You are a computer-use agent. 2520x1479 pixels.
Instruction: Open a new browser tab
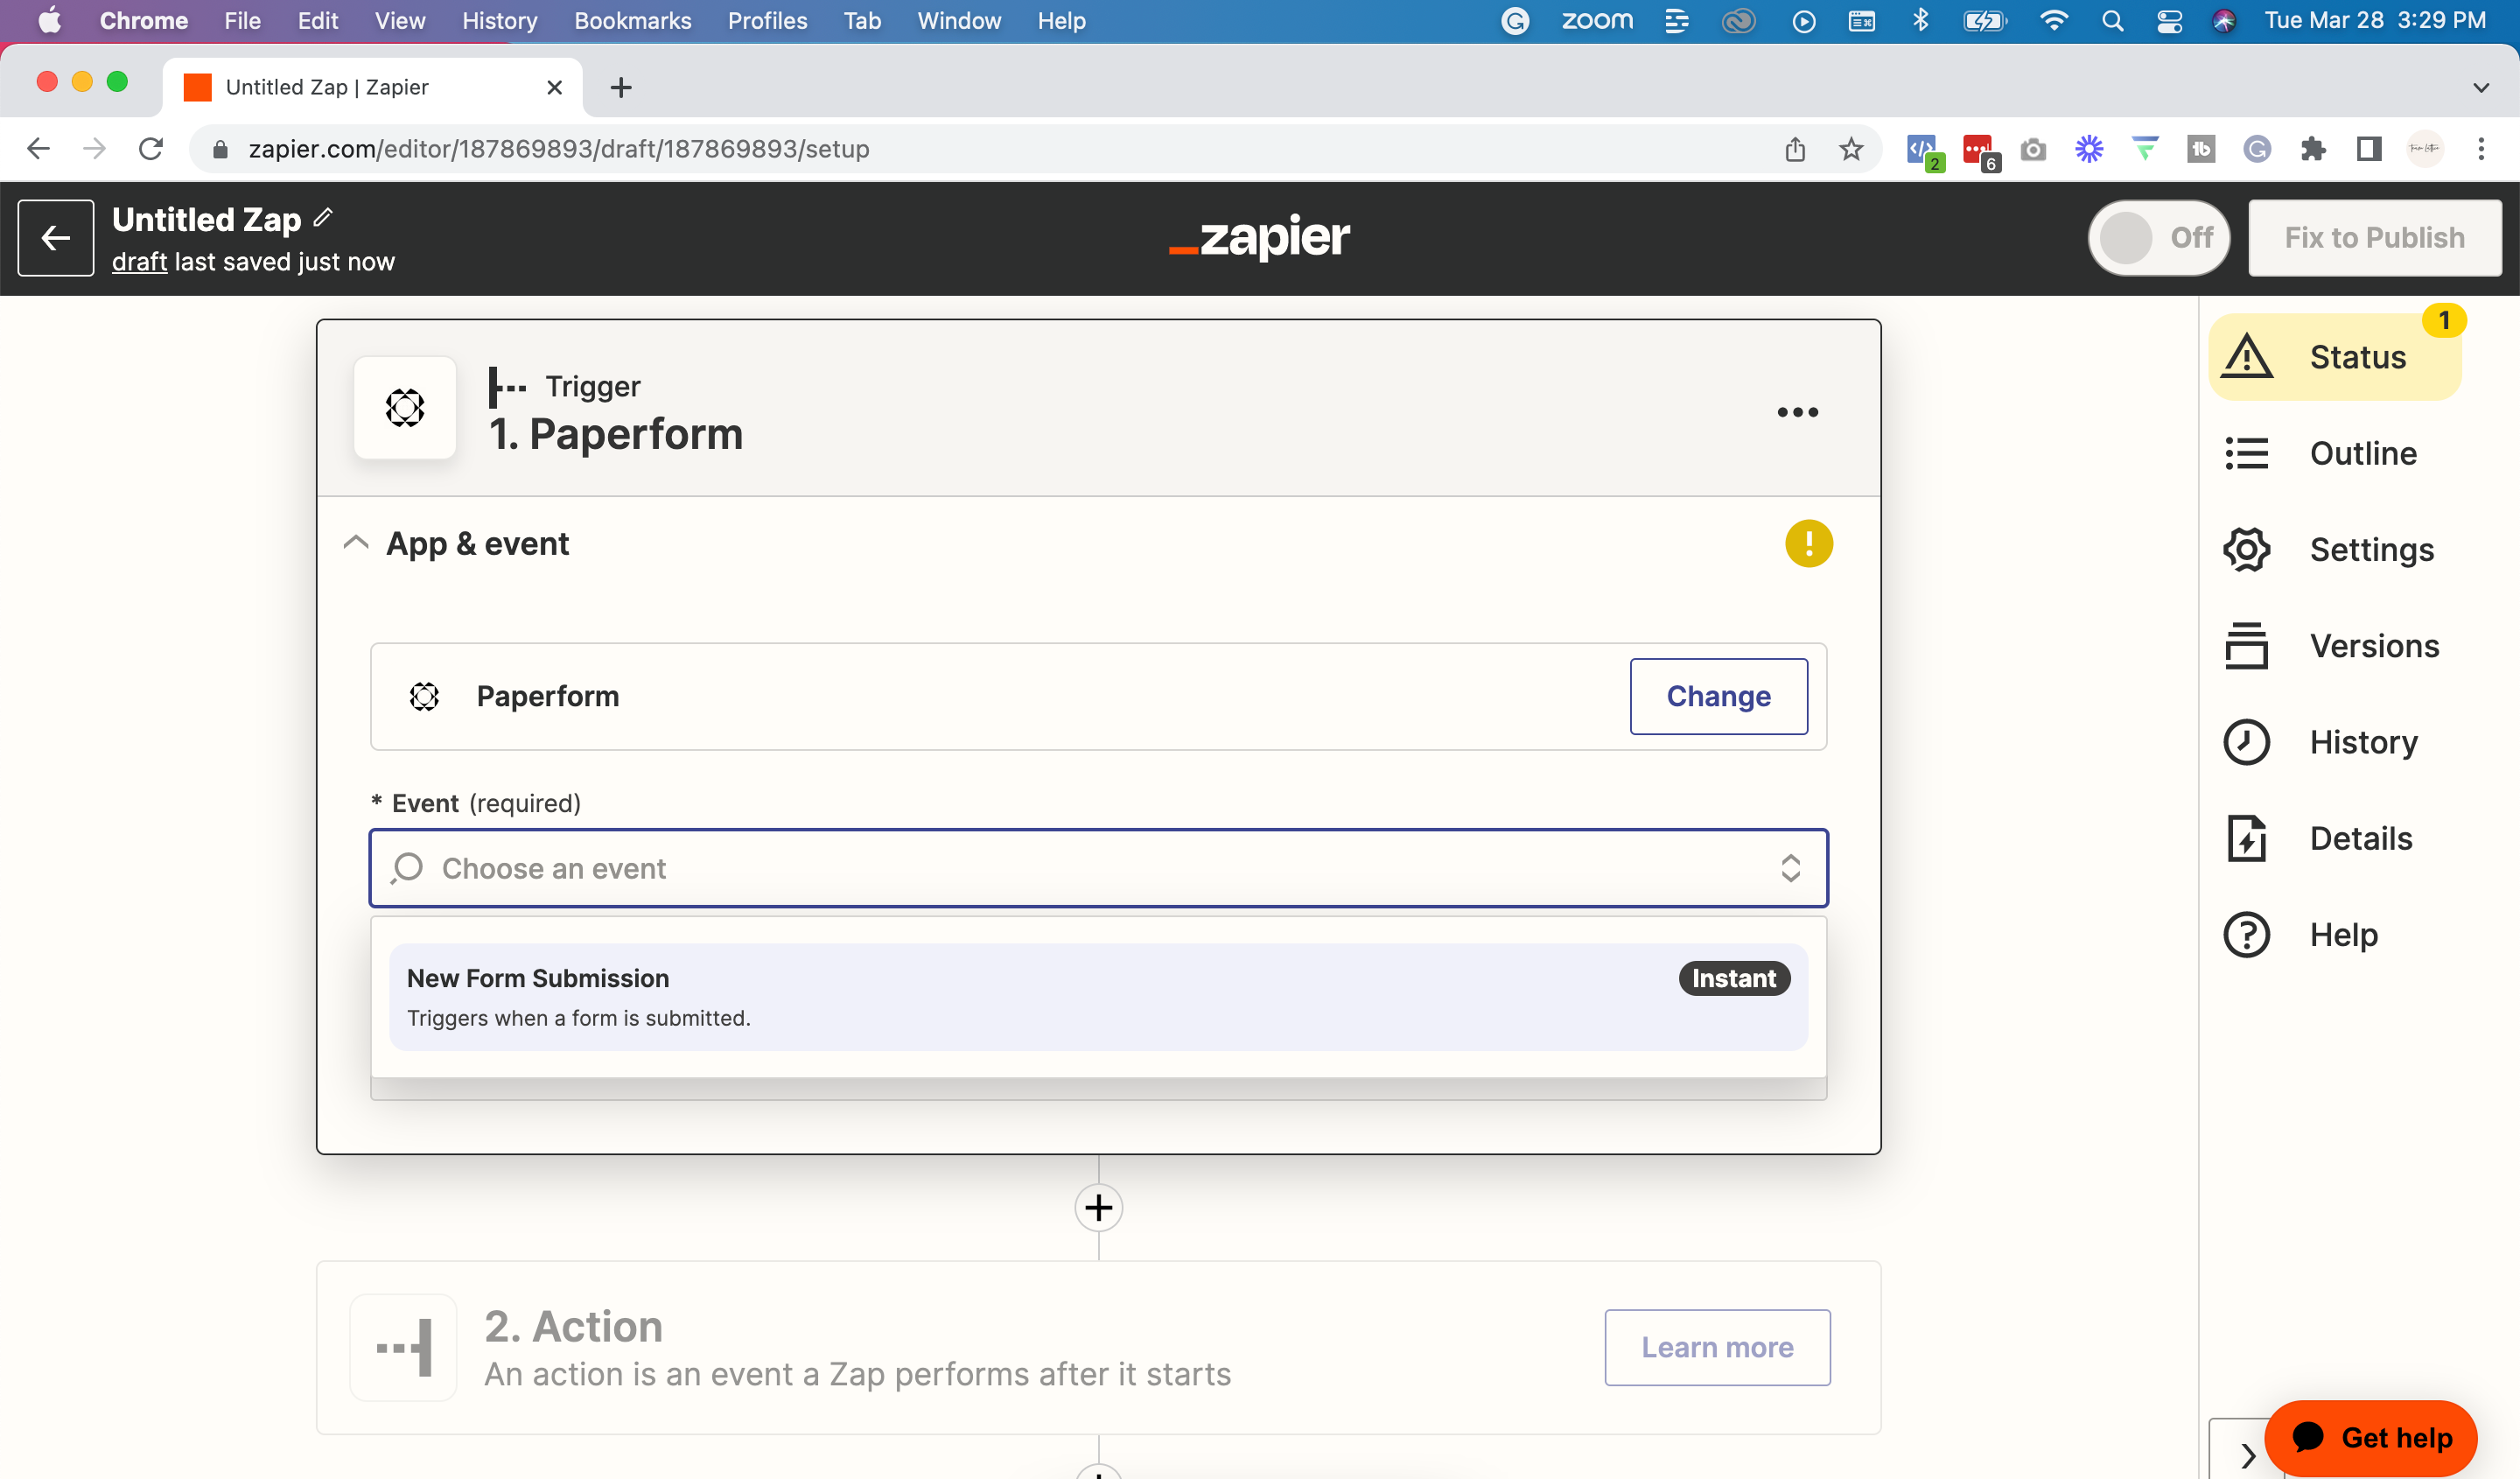point(621,87)
